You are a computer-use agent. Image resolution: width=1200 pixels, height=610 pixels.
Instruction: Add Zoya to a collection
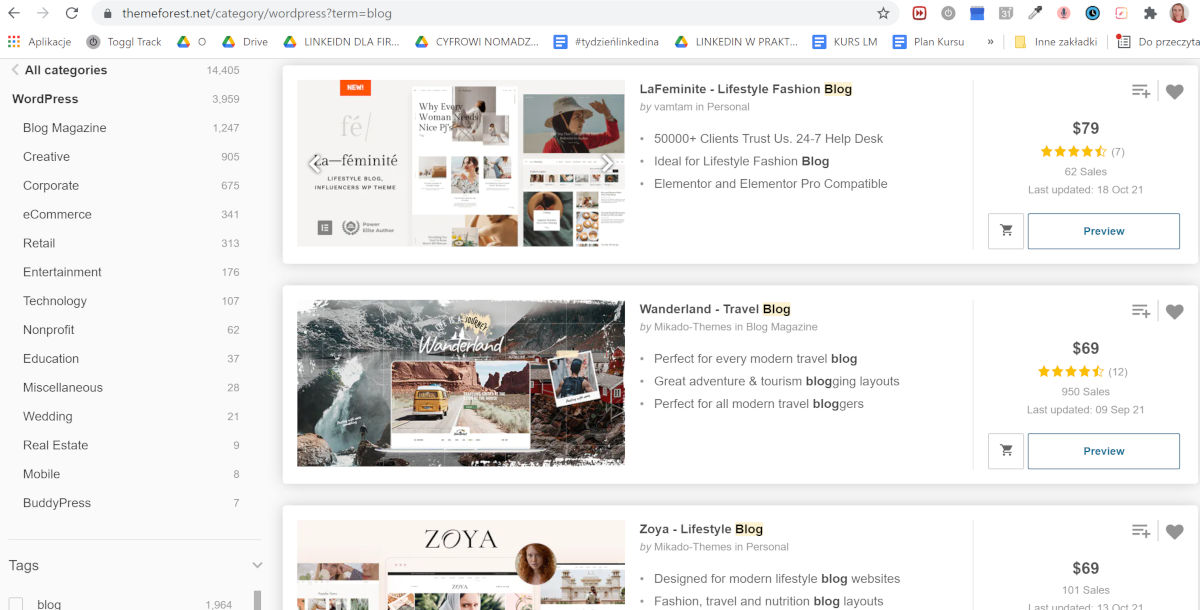[x=1141, y=531]
